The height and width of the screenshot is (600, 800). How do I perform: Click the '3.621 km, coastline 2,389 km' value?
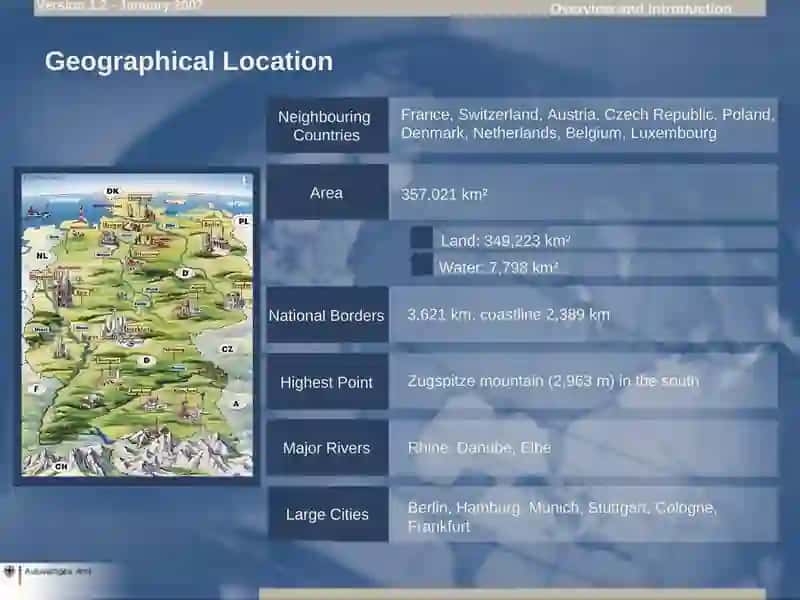tap(509, 314)
